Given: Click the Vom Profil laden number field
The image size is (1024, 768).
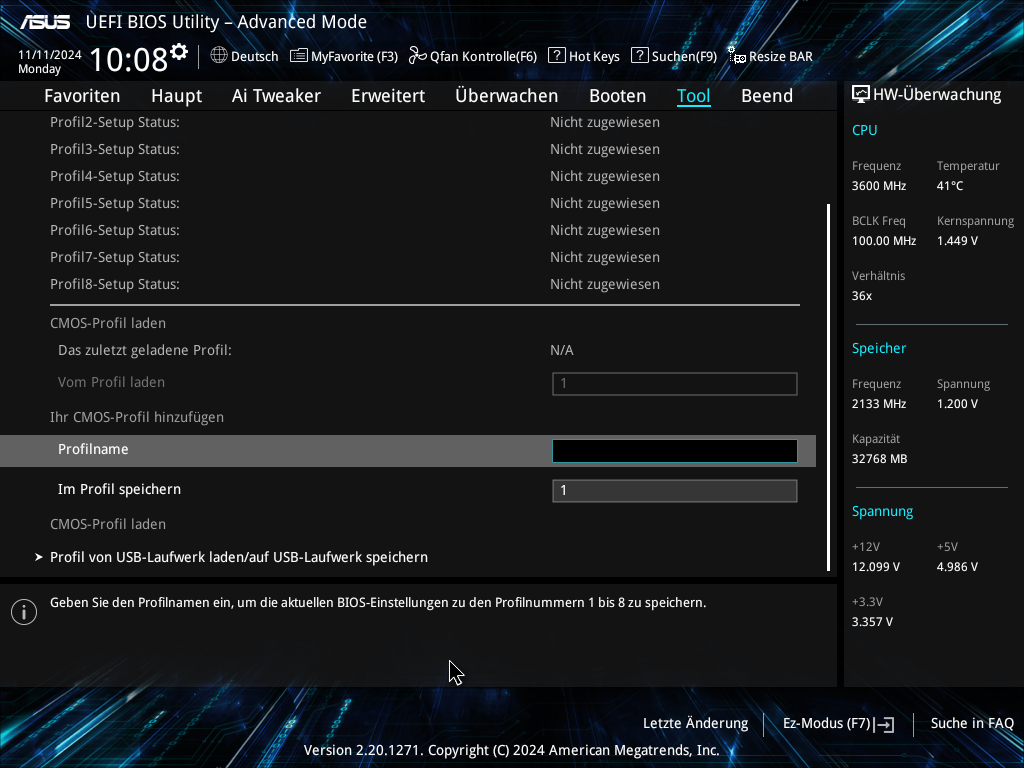Looking at the screenshot, I should [675, 383].
